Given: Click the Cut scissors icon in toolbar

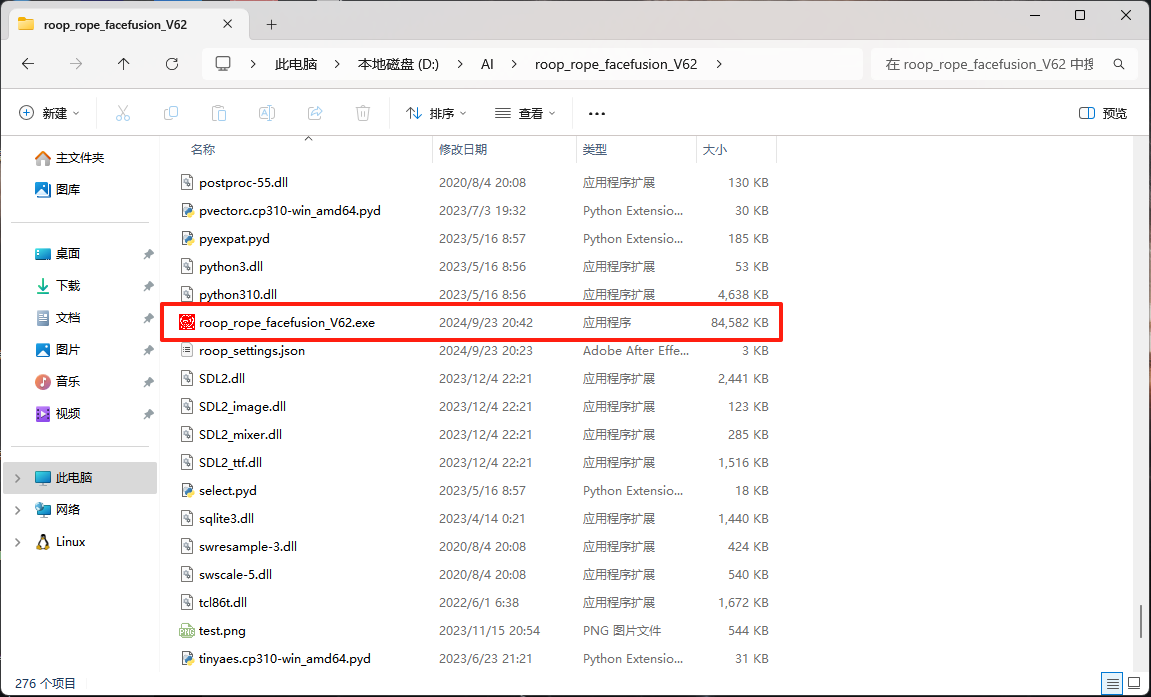Looking at the screenshot, I should pos(123,113).
